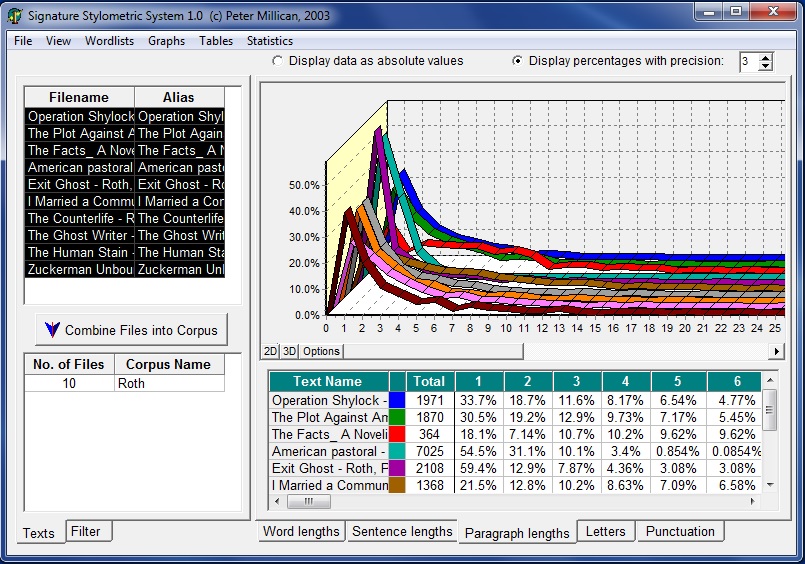Image resolution: width=805 pixels, height=564 pixels.
Task: Open the File menu
Action: pos(23,41)
